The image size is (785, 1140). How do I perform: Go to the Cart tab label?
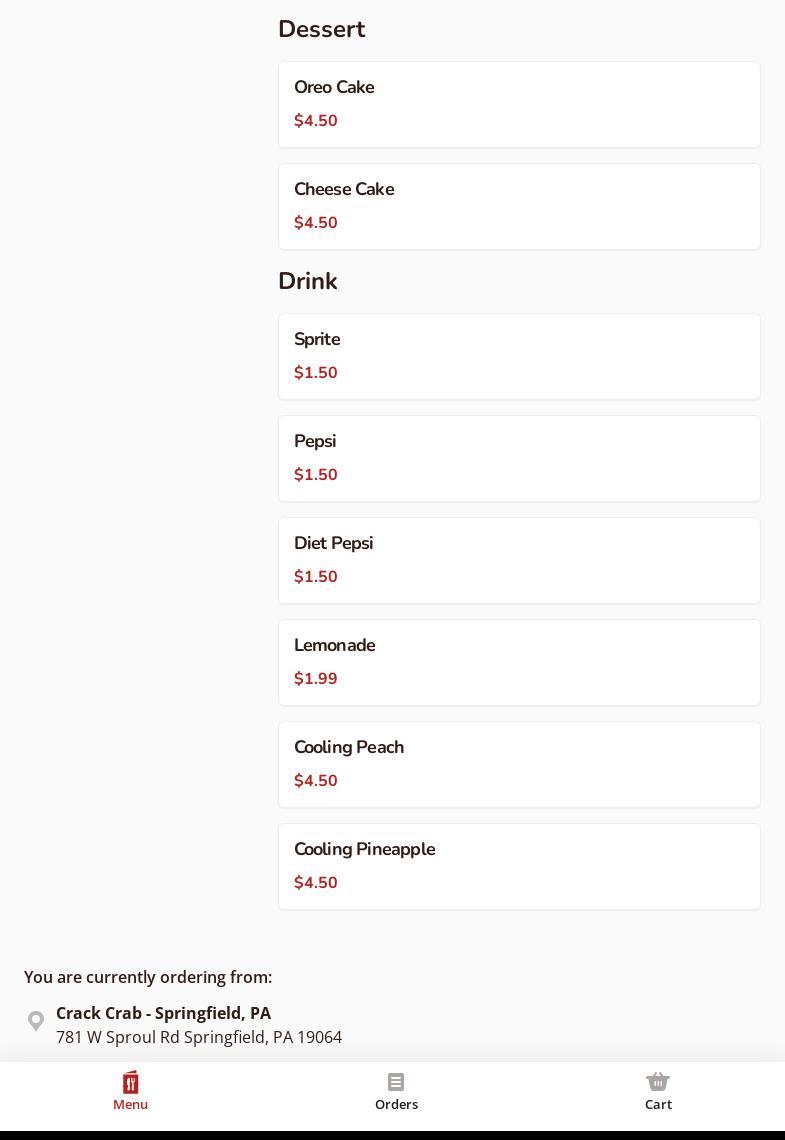(x=658, y=1104)
